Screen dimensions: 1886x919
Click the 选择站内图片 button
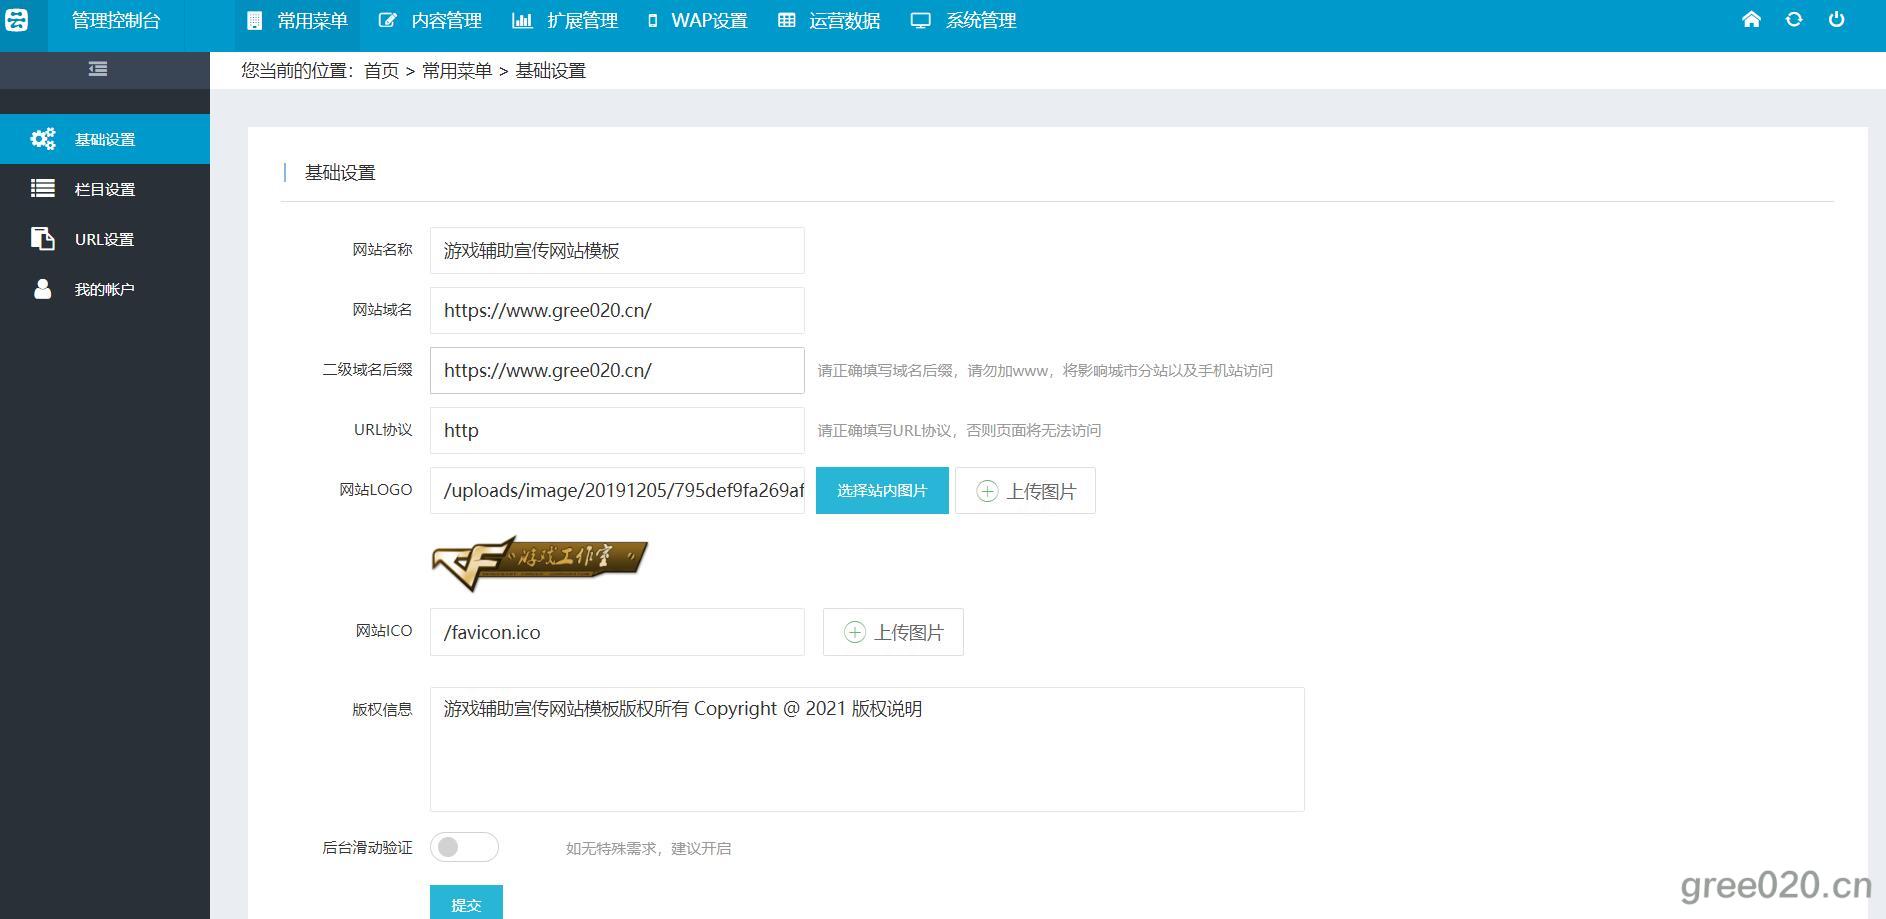881,491
